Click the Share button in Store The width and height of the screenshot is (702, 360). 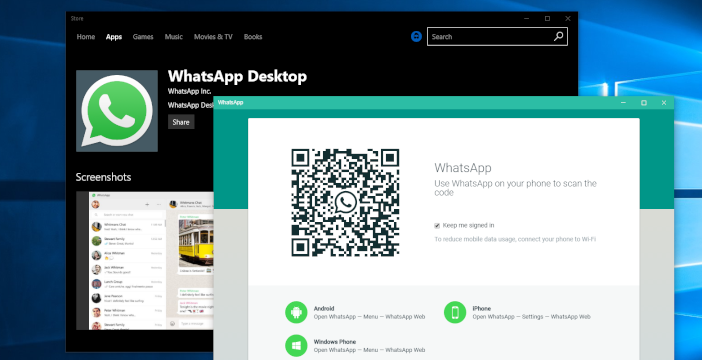coord(181,122)
